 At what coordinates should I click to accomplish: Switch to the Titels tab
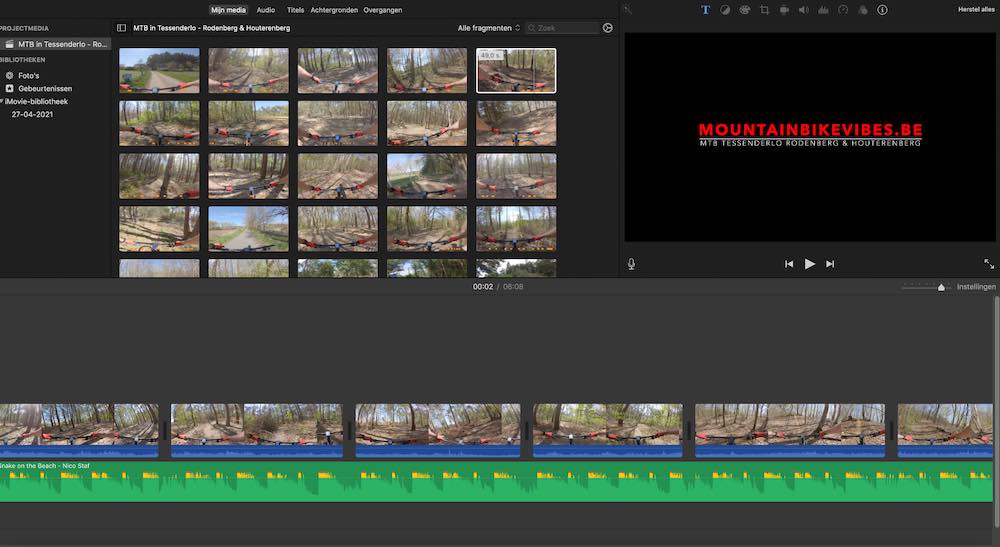pos(295,9)
